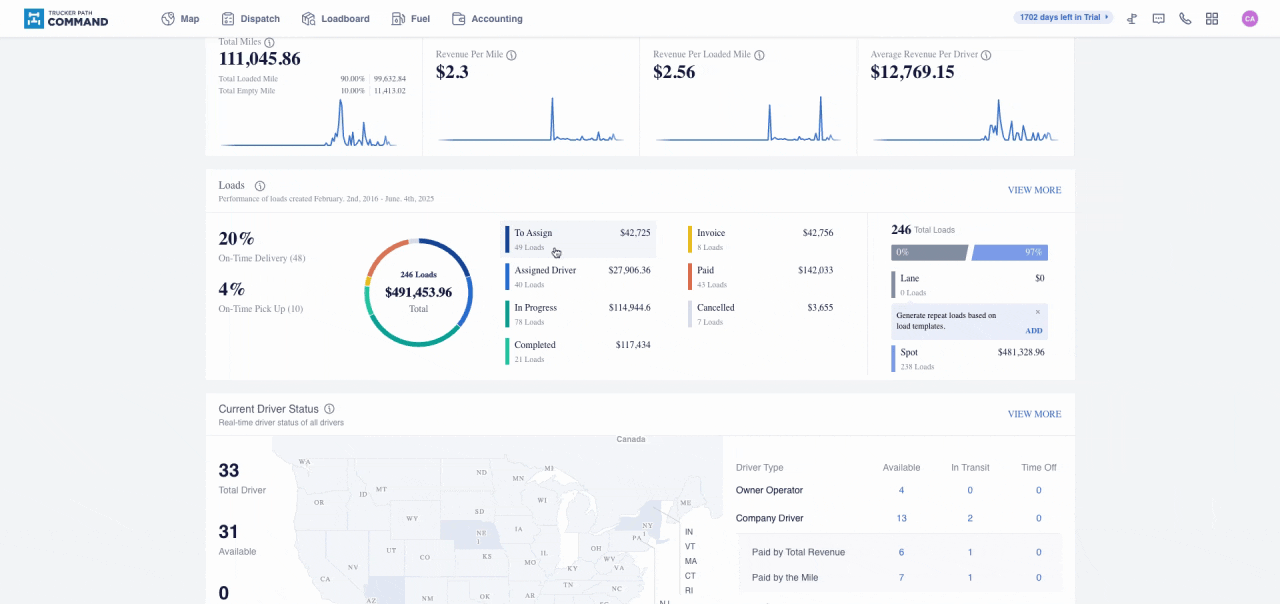Dismiss the repeat loads tip box
Viewport: 1280px width, 604px height.
1038,312
